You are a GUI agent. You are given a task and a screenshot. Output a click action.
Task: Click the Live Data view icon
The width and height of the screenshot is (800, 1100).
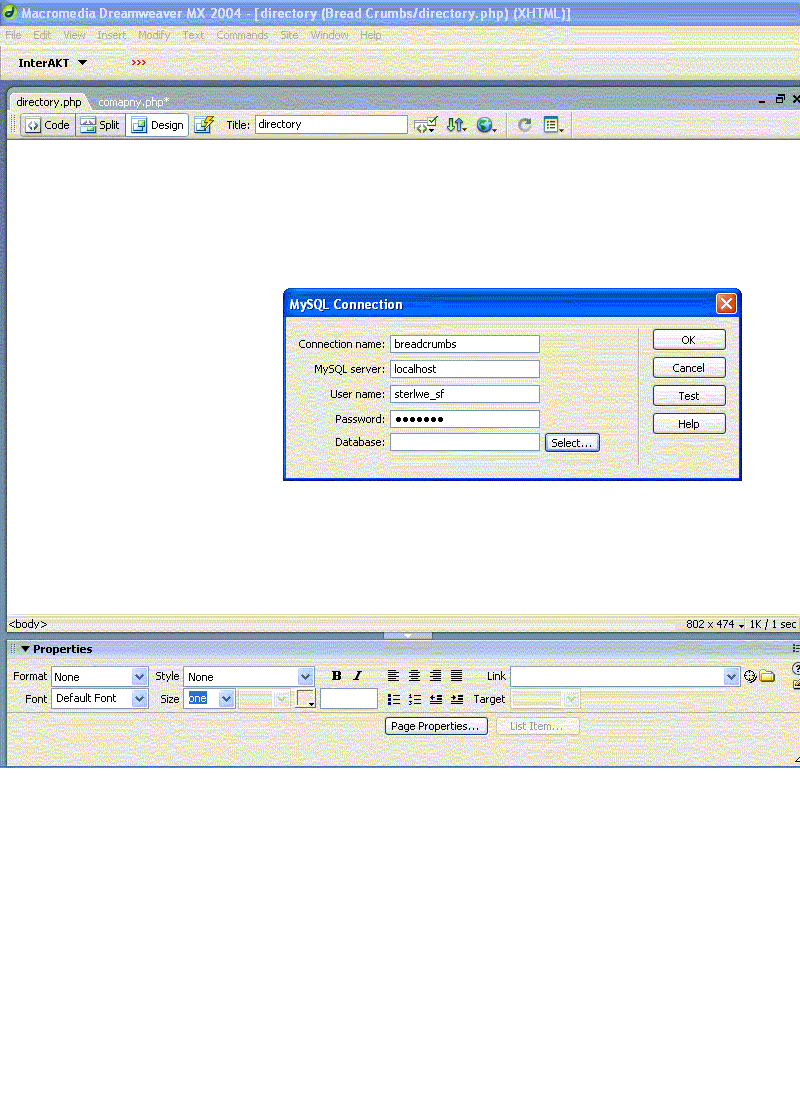click(204, 125)
